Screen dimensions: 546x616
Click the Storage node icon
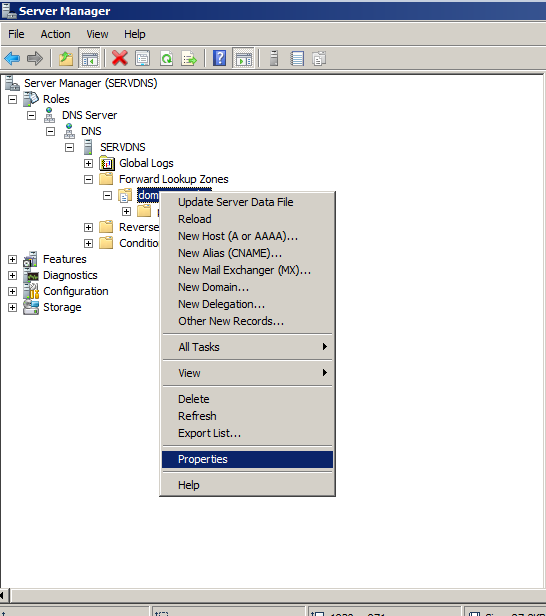coord(31,307)
